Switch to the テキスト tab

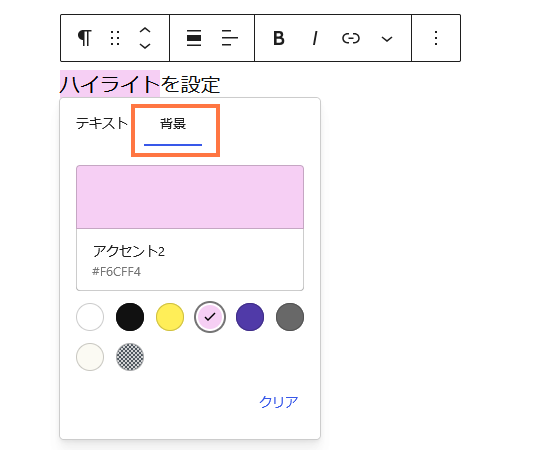(102, 123)
